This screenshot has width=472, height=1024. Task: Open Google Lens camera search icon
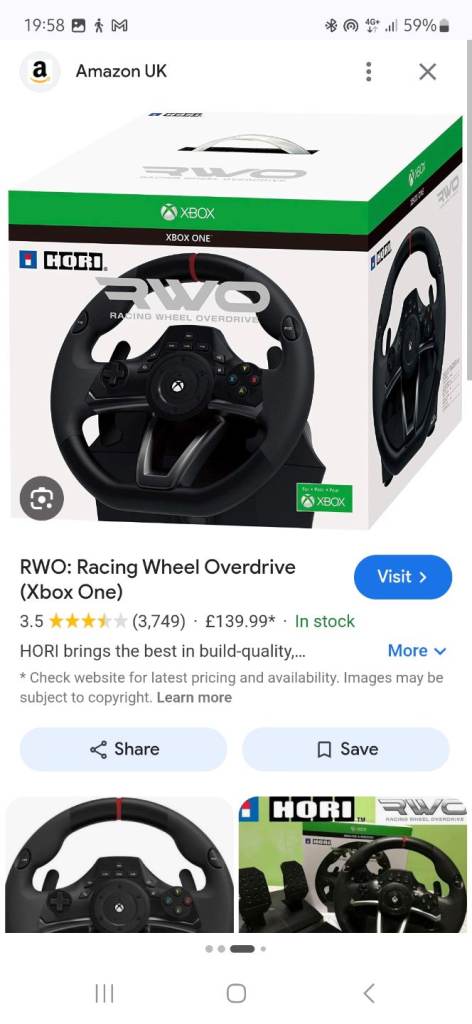41,499
